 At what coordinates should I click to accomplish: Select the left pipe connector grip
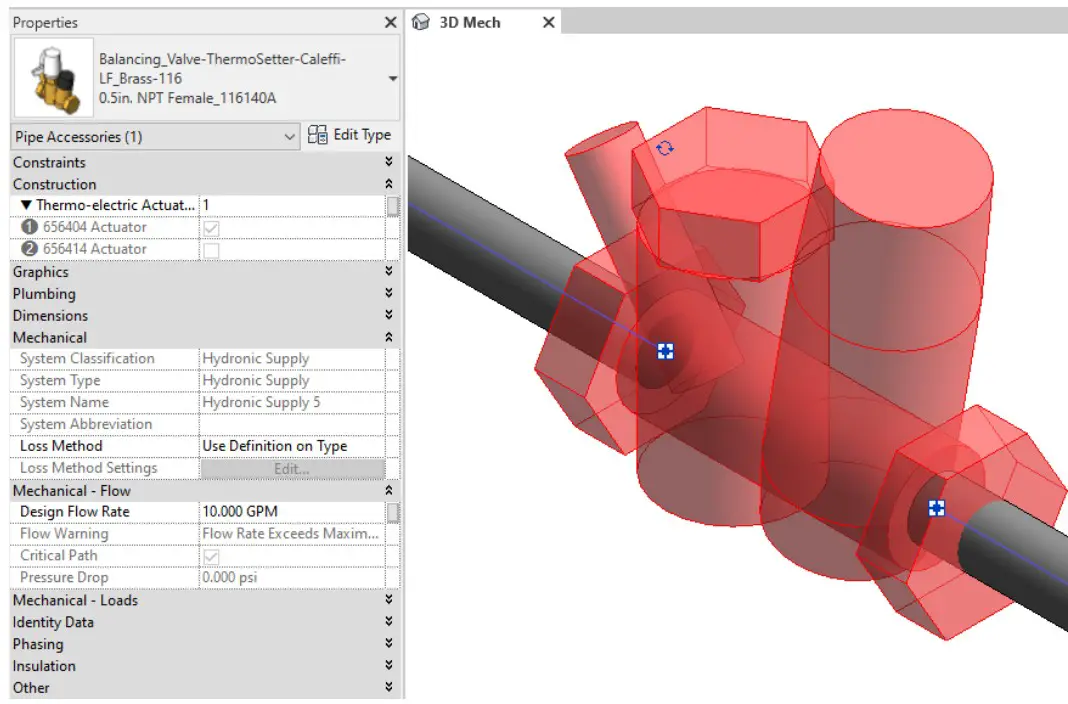(665, 351)
